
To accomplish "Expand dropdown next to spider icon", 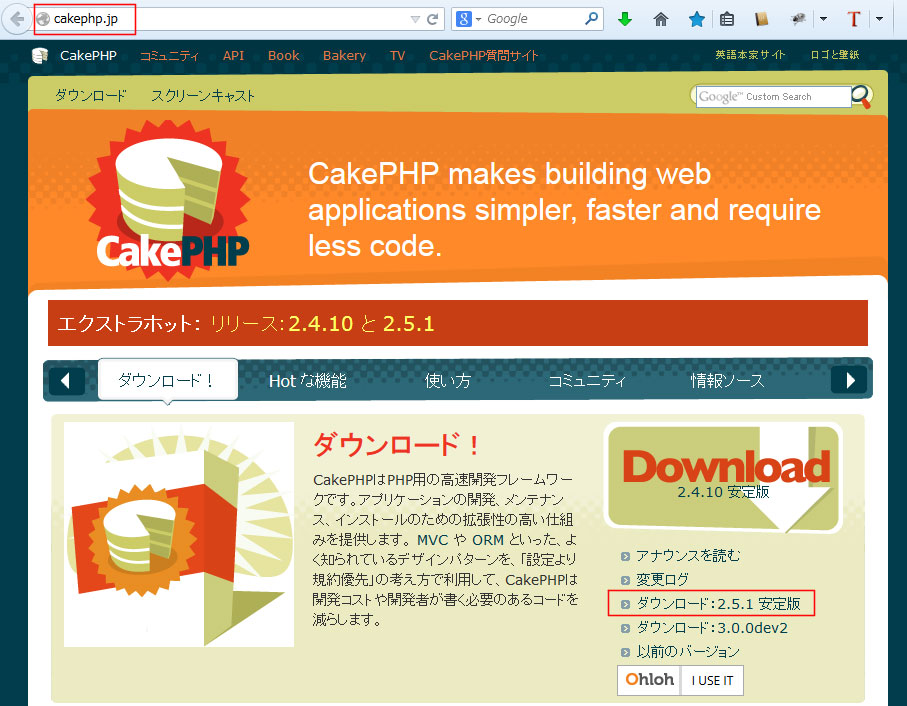I will point(823,19).
